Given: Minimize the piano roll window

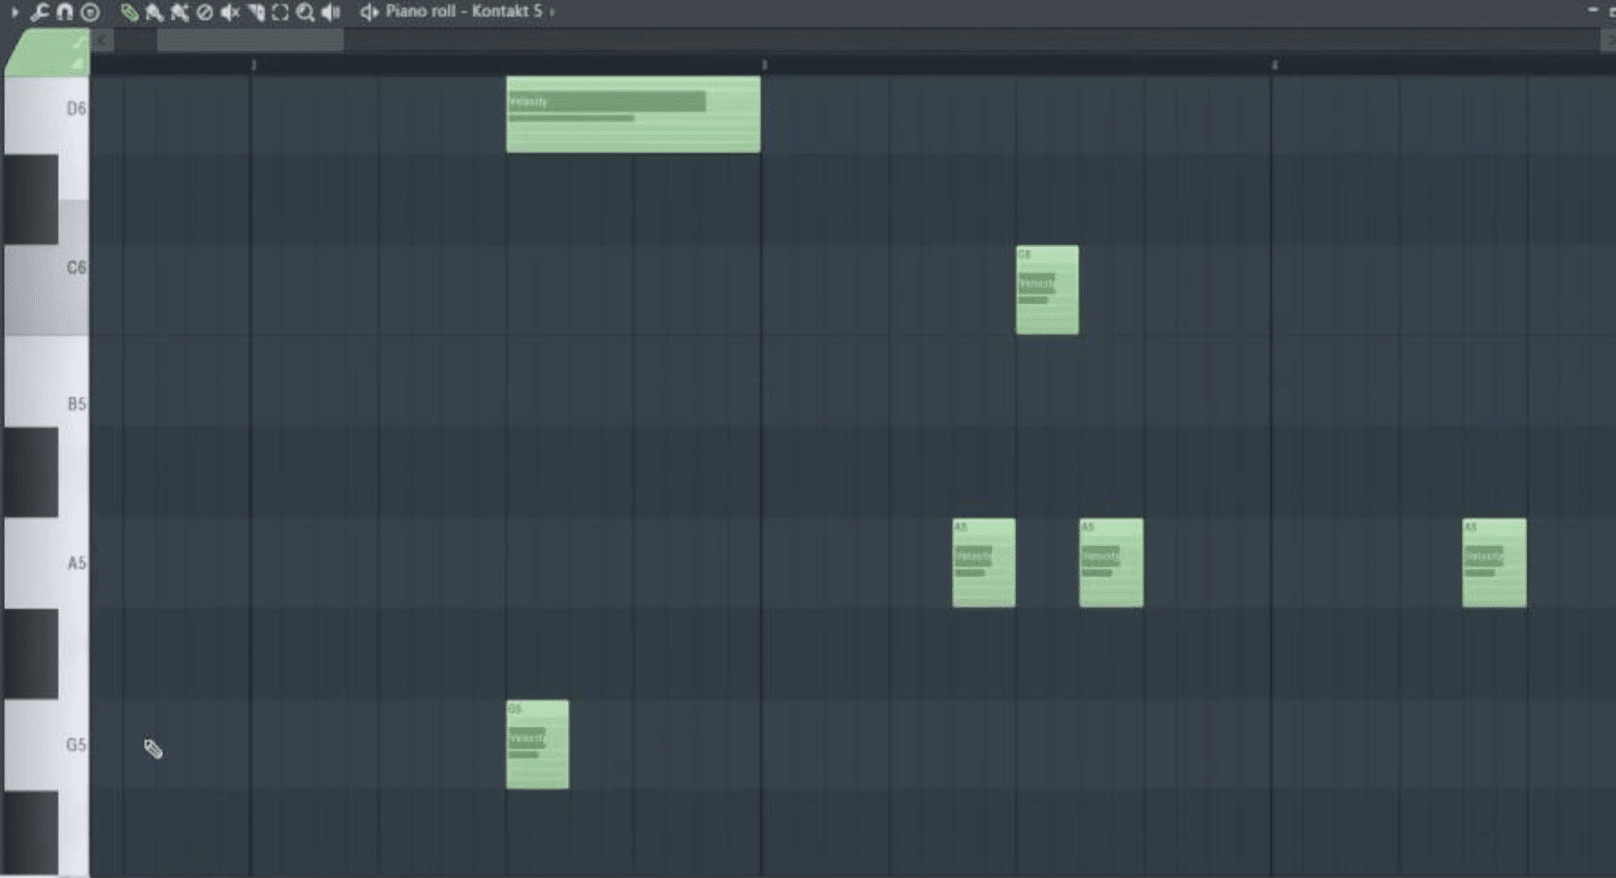Looking at the screenshot, I should point(1593,10).
